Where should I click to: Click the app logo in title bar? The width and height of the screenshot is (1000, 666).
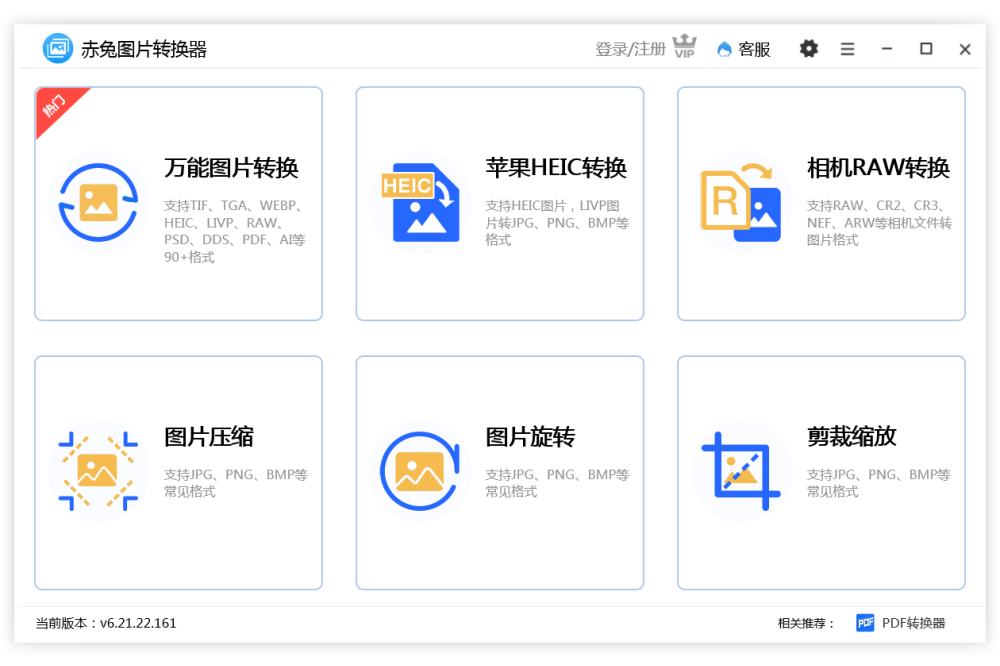(x=58, y=48)
